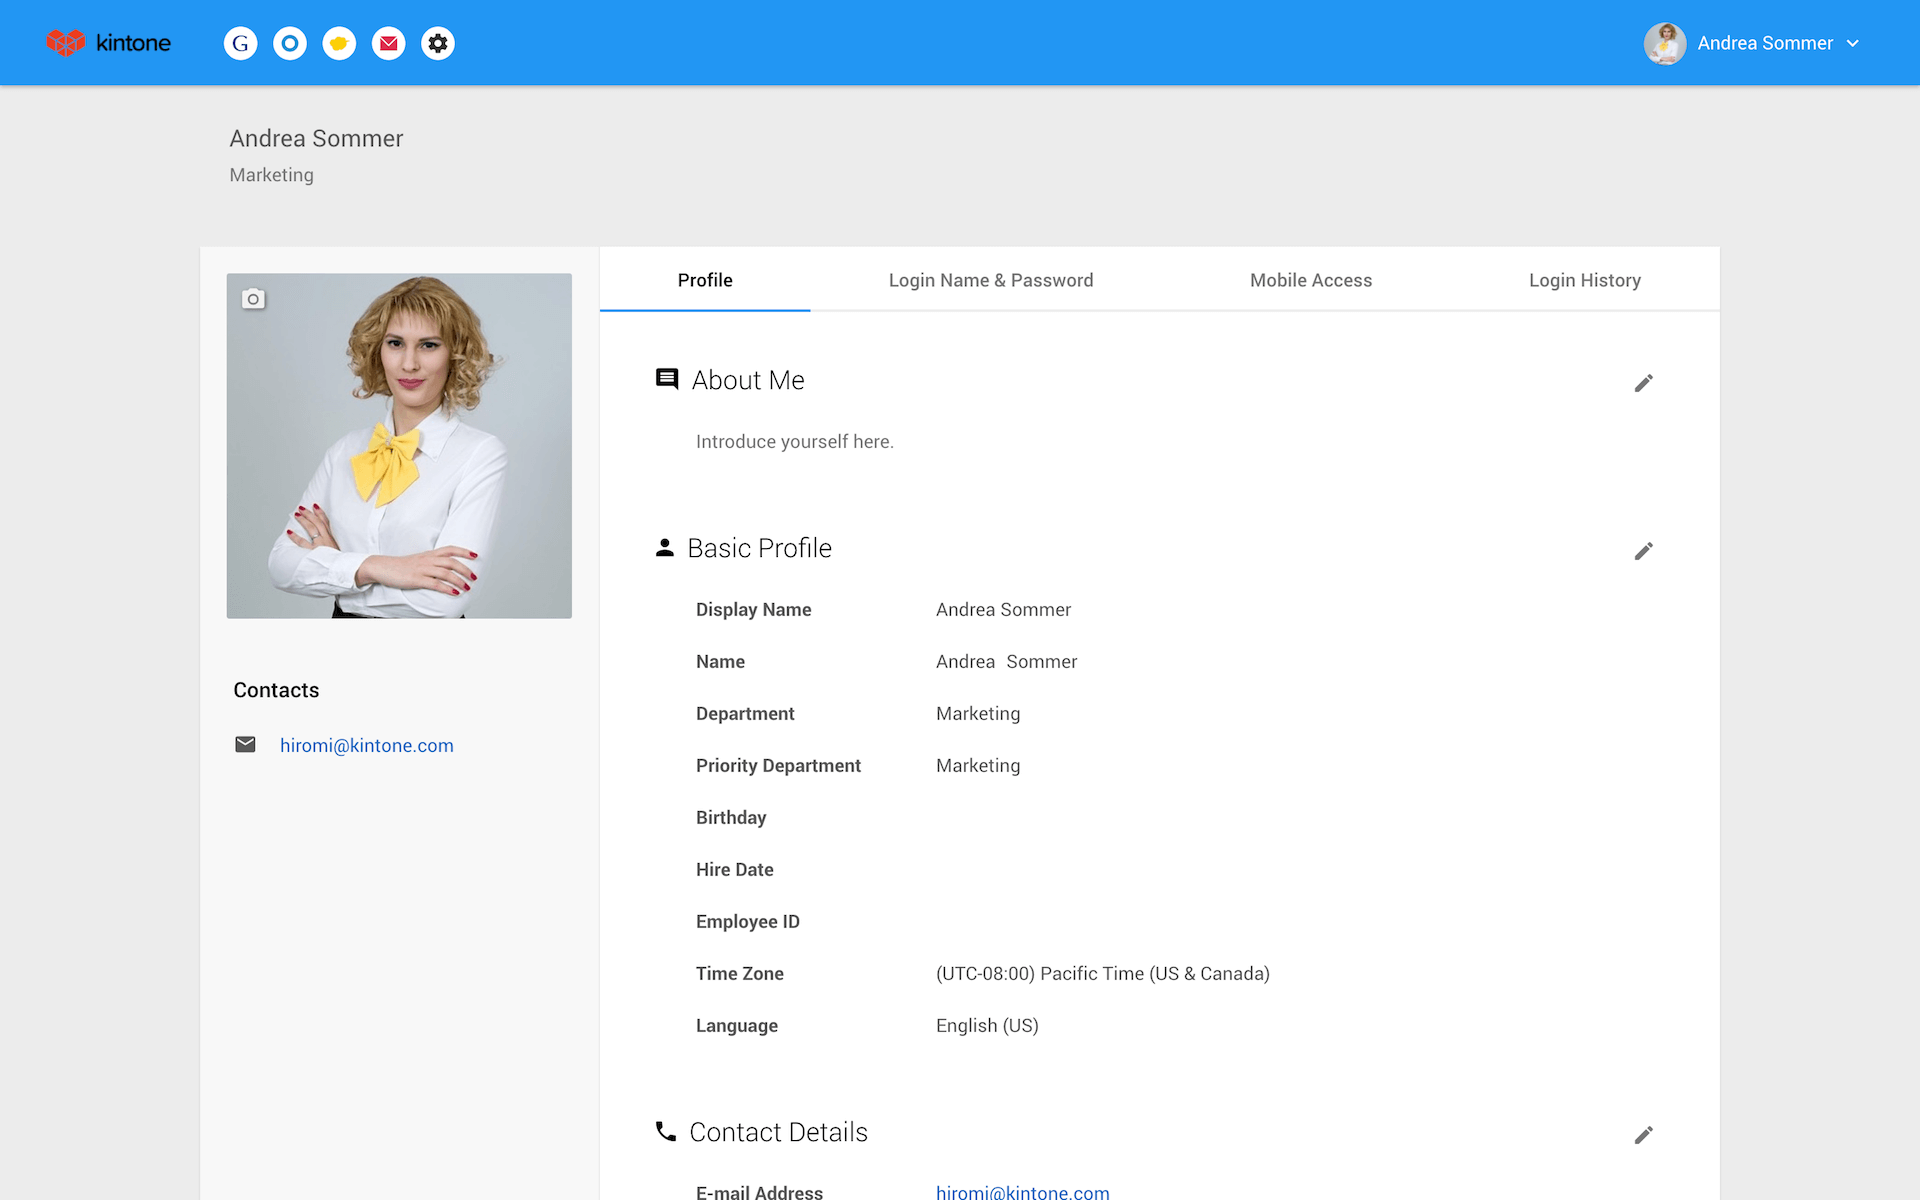Click the Display Name value 'Andrea Sommer'
Screen dimensions: 1920x1200
coord(1003,609)
